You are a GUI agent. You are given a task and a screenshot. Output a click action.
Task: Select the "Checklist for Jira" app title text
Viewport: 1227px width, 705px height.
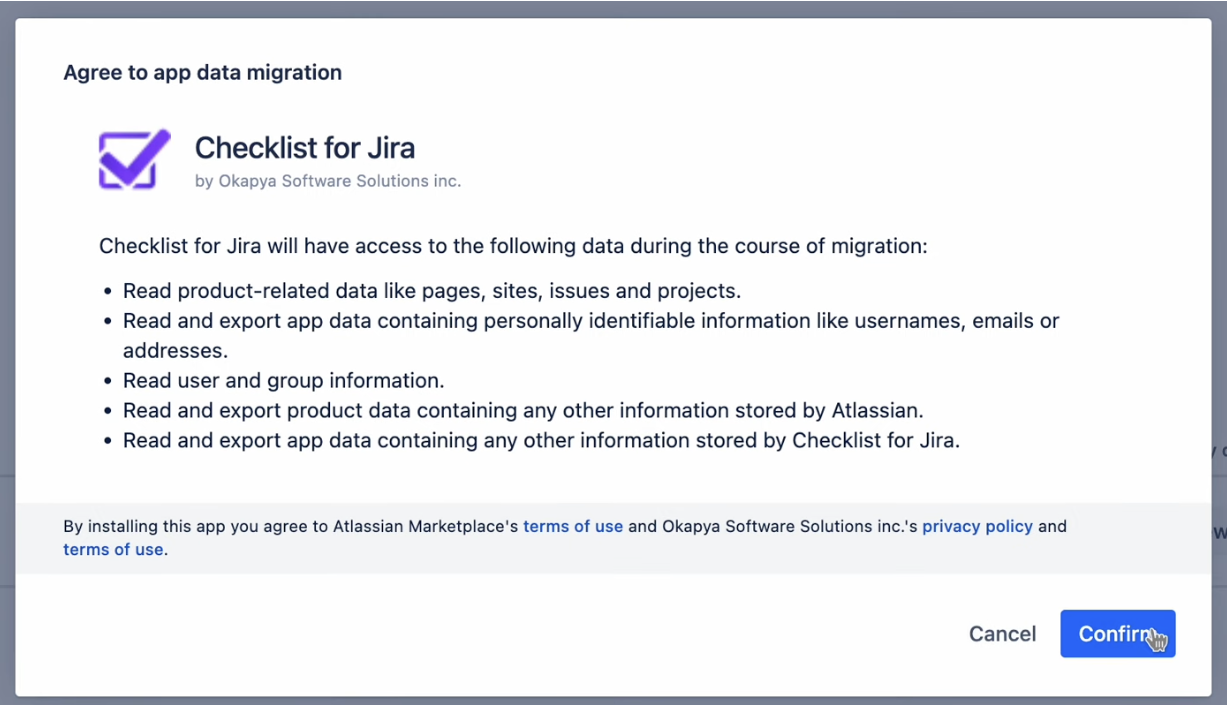304,148
